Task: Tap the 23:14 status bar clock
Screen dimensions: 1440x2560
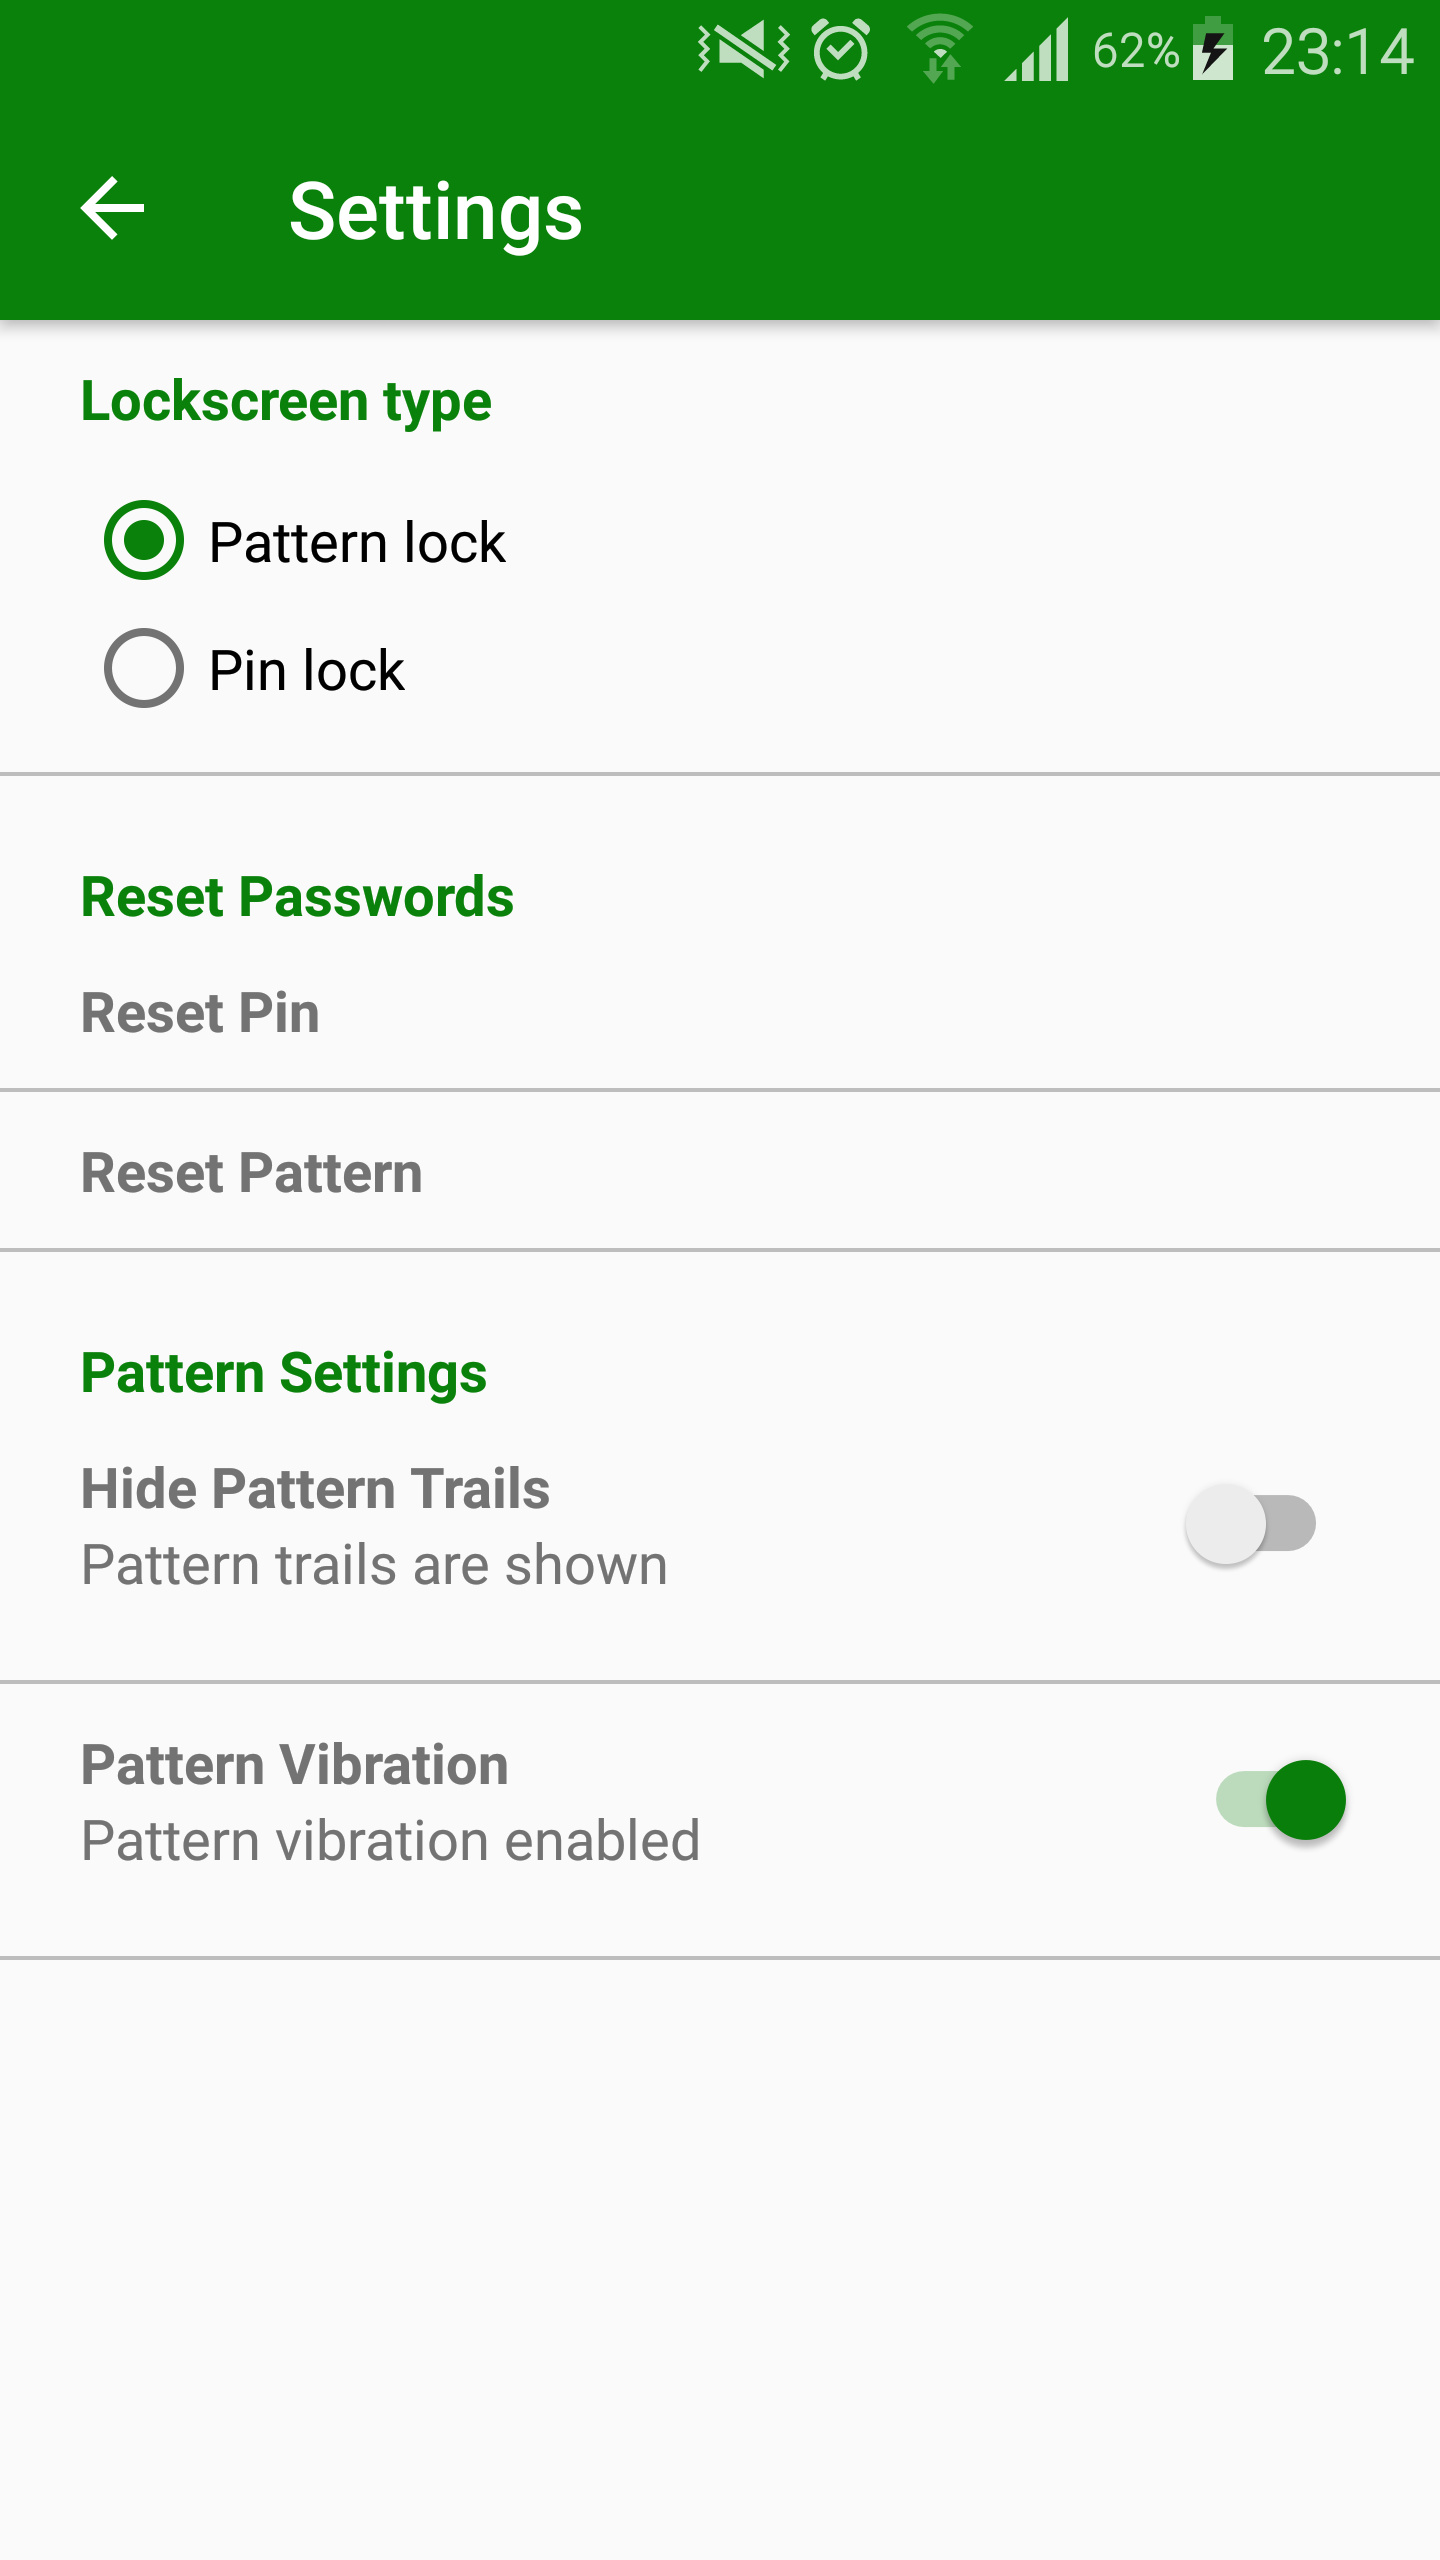Action: pyautogui.click(x=1337, y=52)
